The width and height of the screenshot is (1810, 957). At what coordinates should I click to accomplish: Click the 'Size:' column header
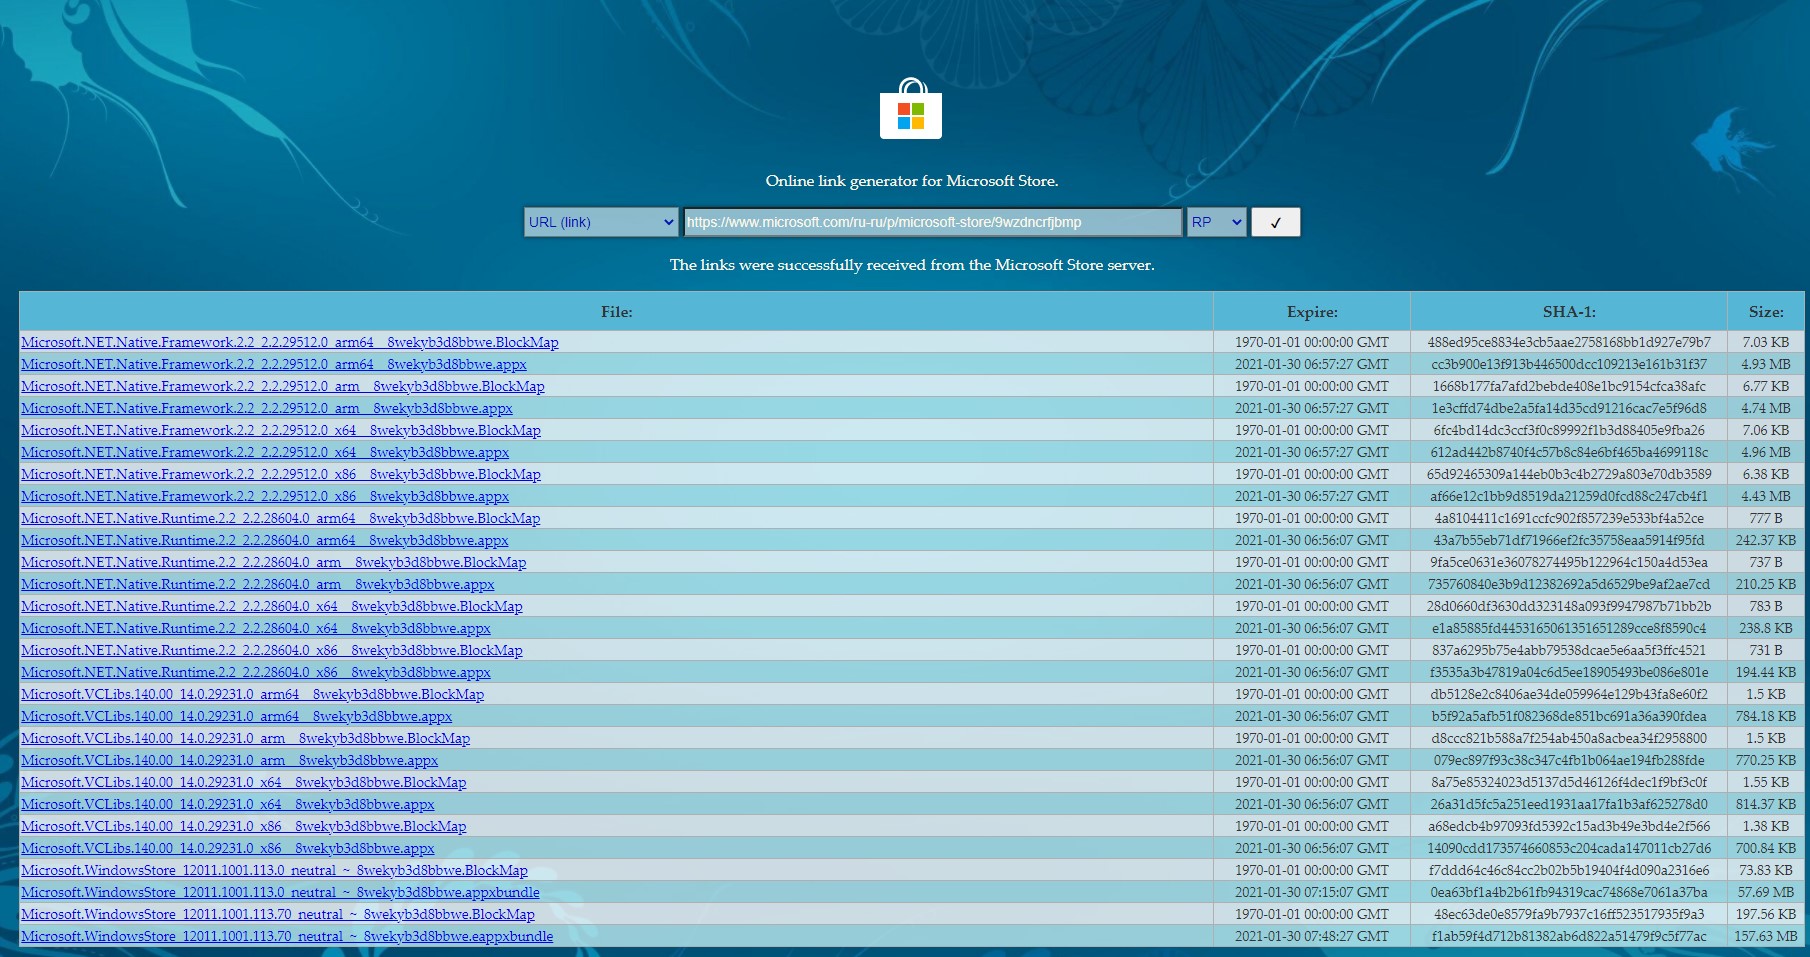click(1766, 312)
